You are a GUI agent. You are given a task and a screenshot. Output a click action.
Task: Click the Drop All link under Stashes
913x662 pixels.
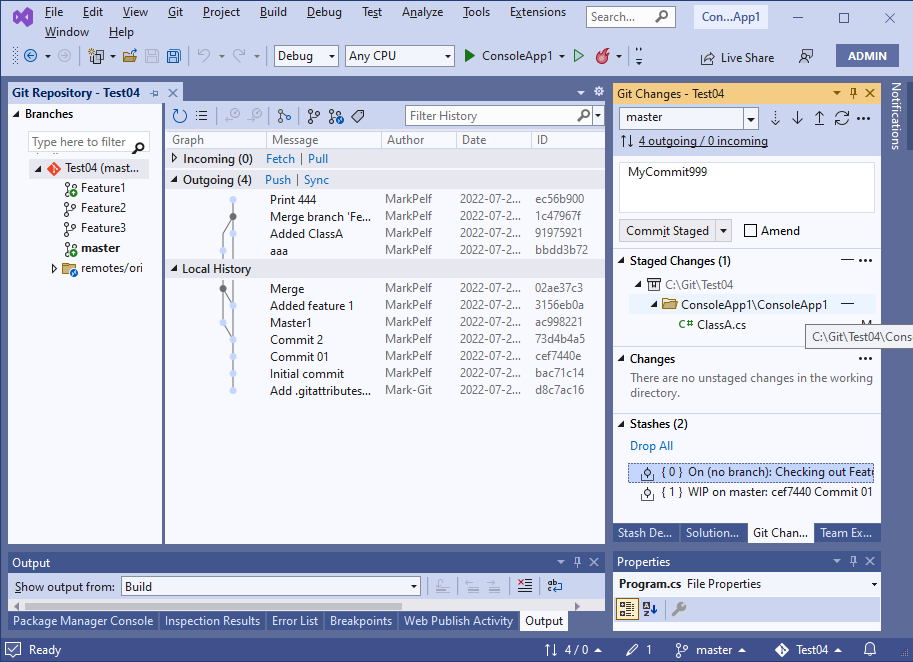(651, 445)
